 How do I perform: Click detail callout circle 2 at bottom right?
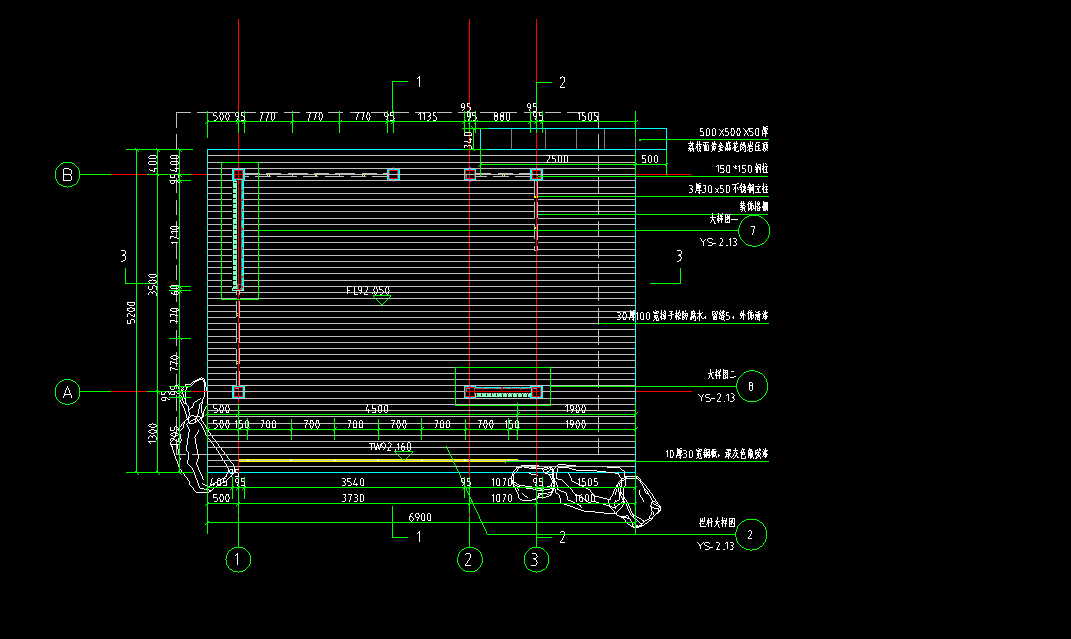coord(753,535)
